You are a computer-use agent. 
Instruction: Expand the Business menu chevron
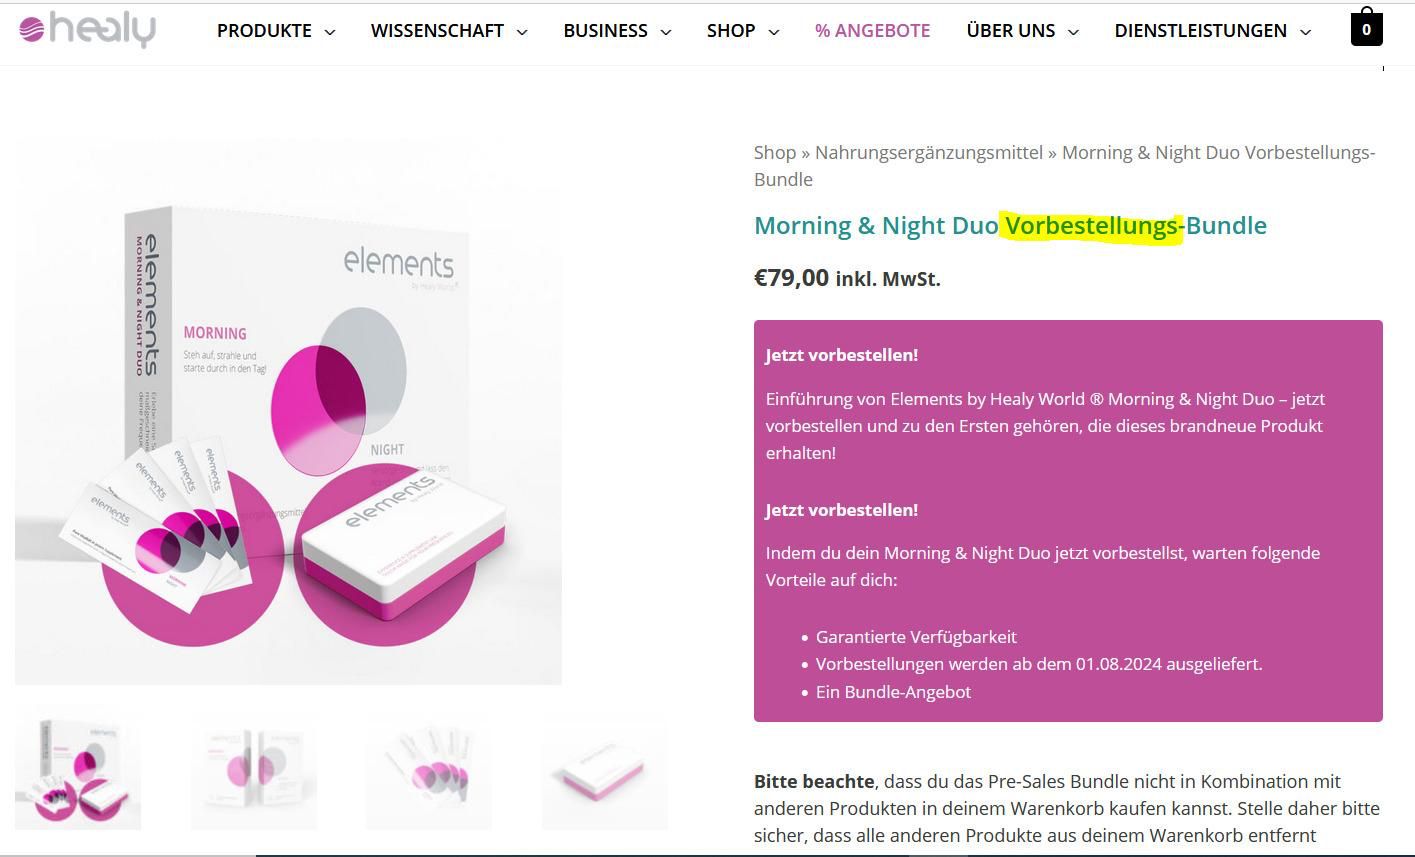pos(666,32)
